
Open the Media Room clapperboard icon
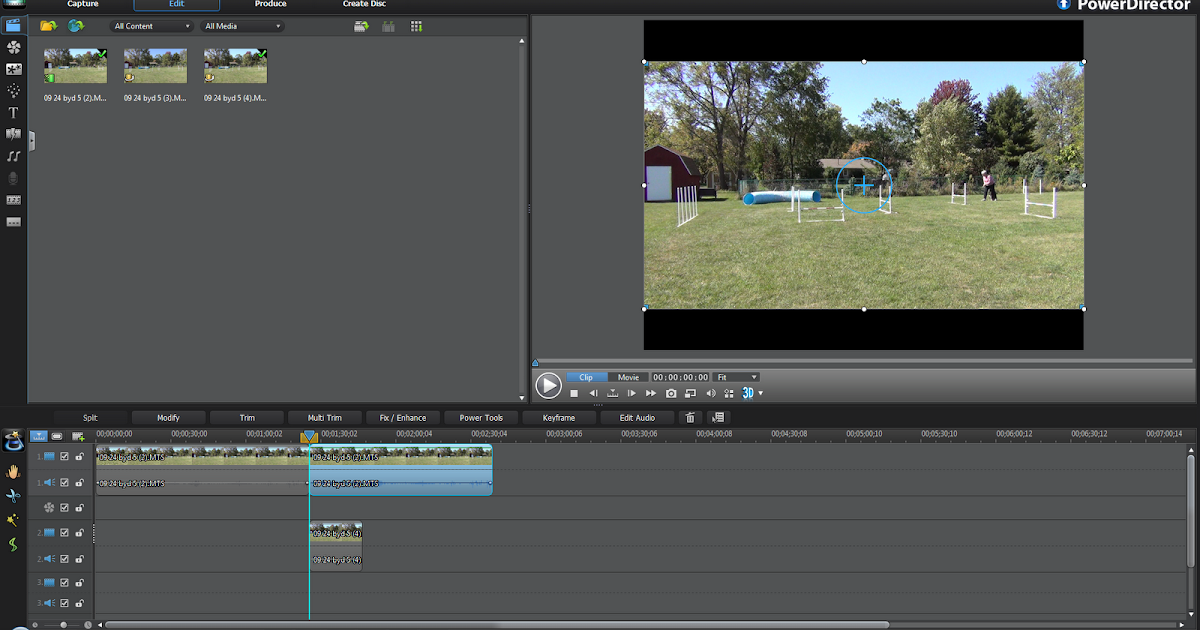point(13,25)
